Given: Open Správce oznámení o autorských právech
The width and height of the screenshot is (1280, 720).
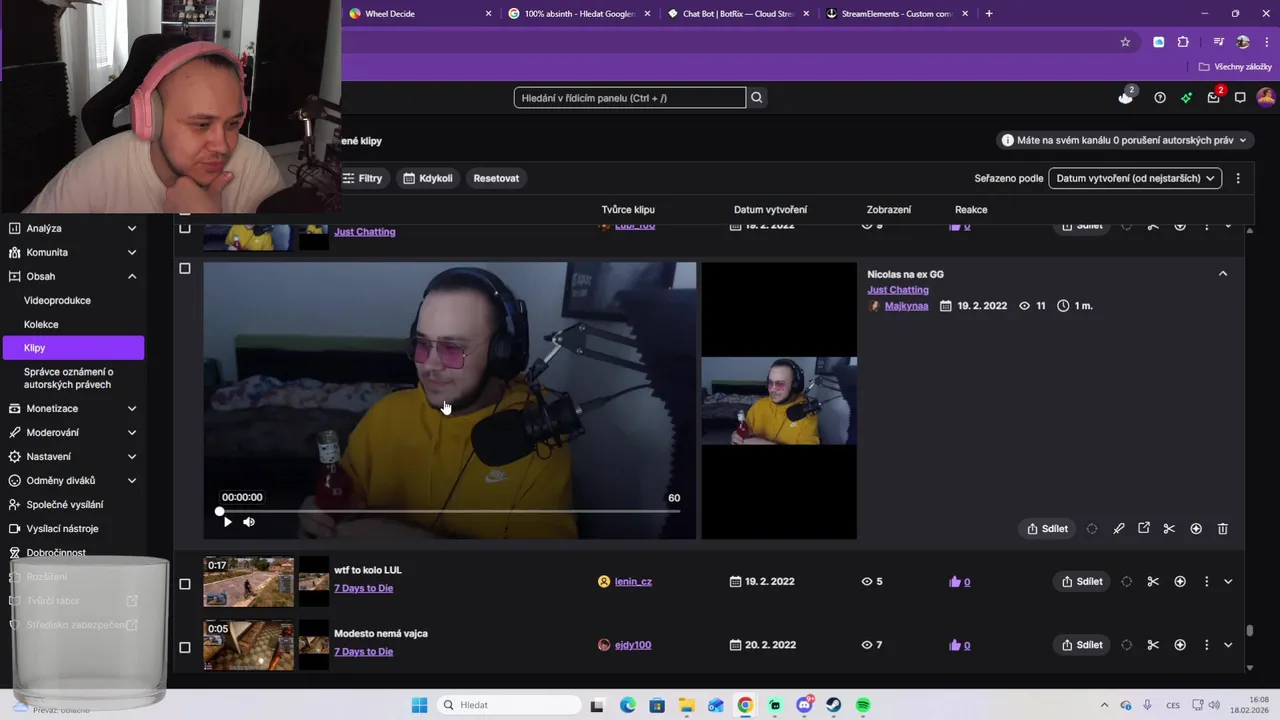Looking at the screenshot, I should 69,378.
